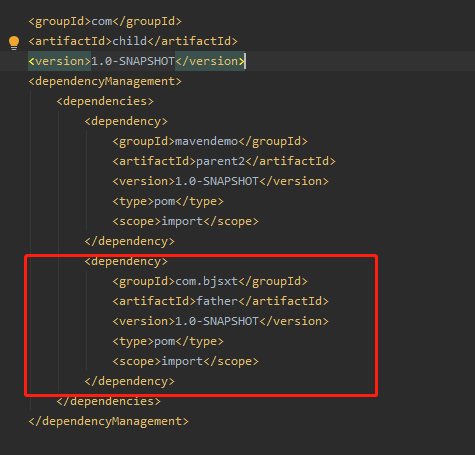Click the 'child' artifactId text
The width and height of the screenshot is (475, 455).
[130, 41]
